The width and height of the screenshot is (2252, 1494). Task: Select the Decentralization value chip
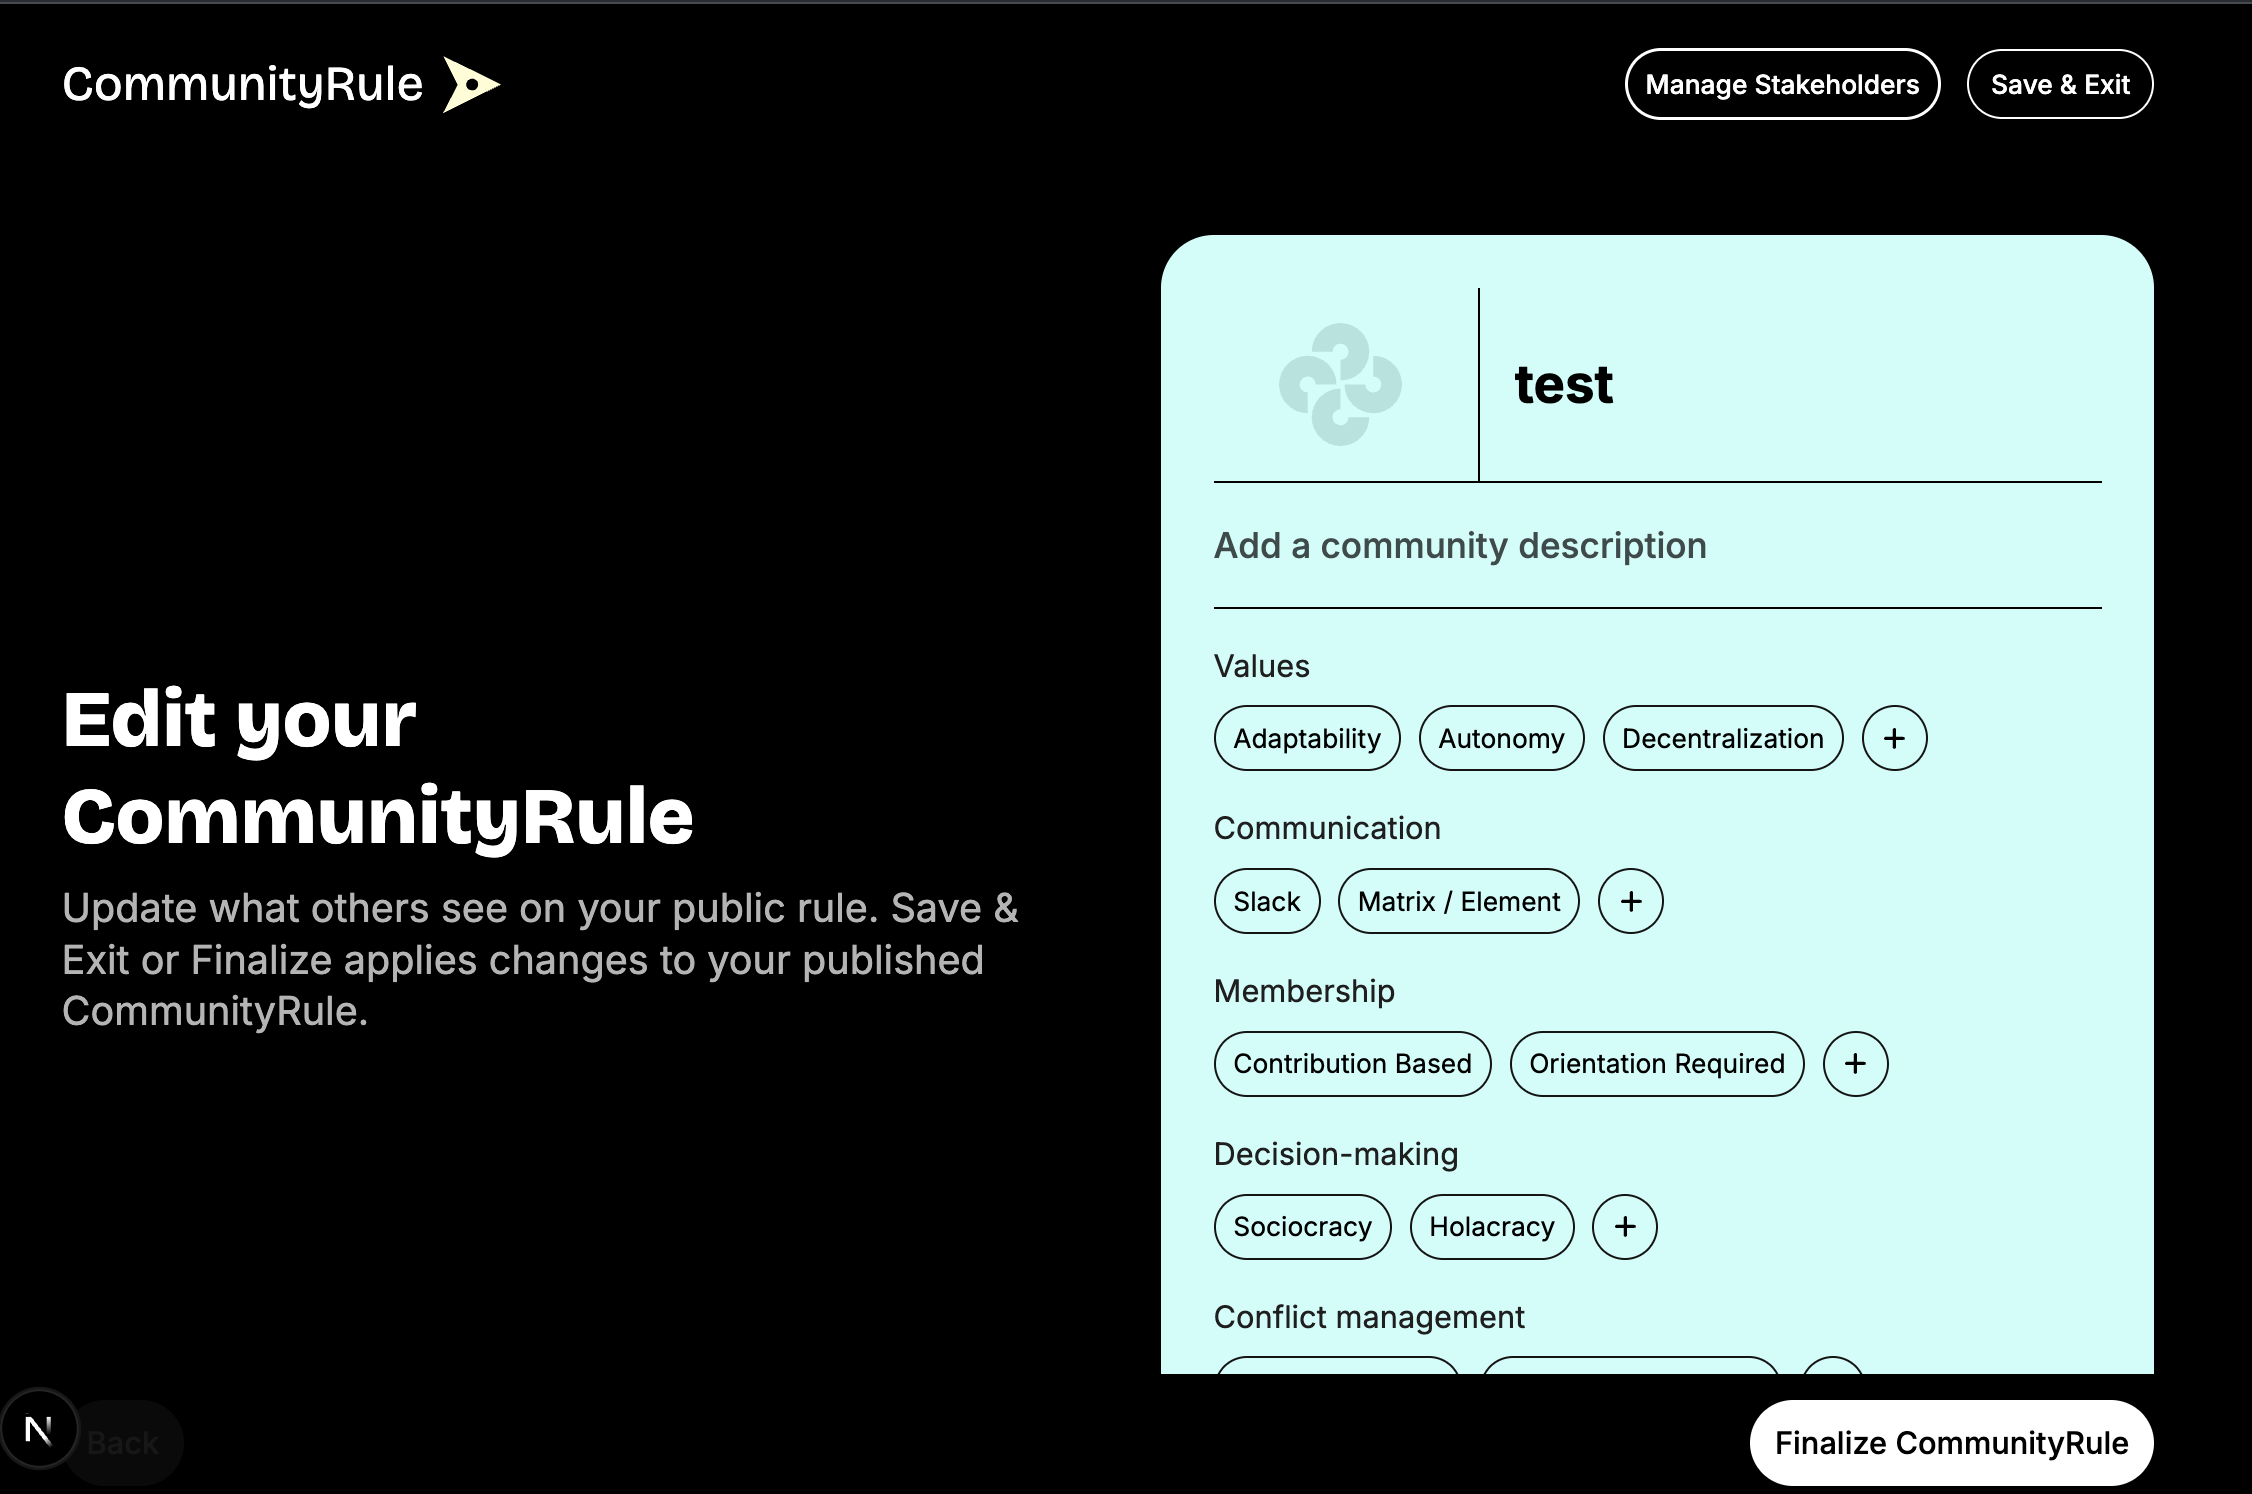[1722, 738]
